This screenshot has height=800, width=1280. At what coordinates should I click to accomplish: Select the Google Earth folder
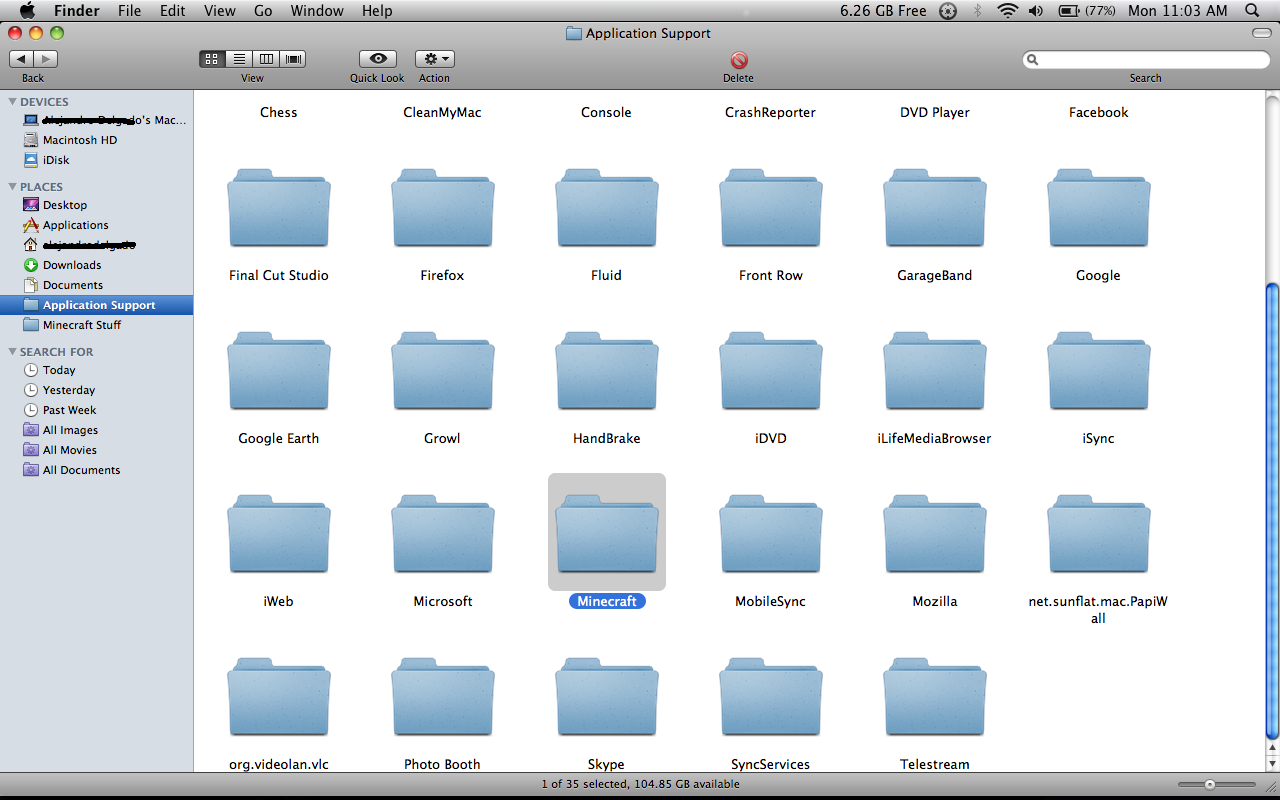click(279, 370)
